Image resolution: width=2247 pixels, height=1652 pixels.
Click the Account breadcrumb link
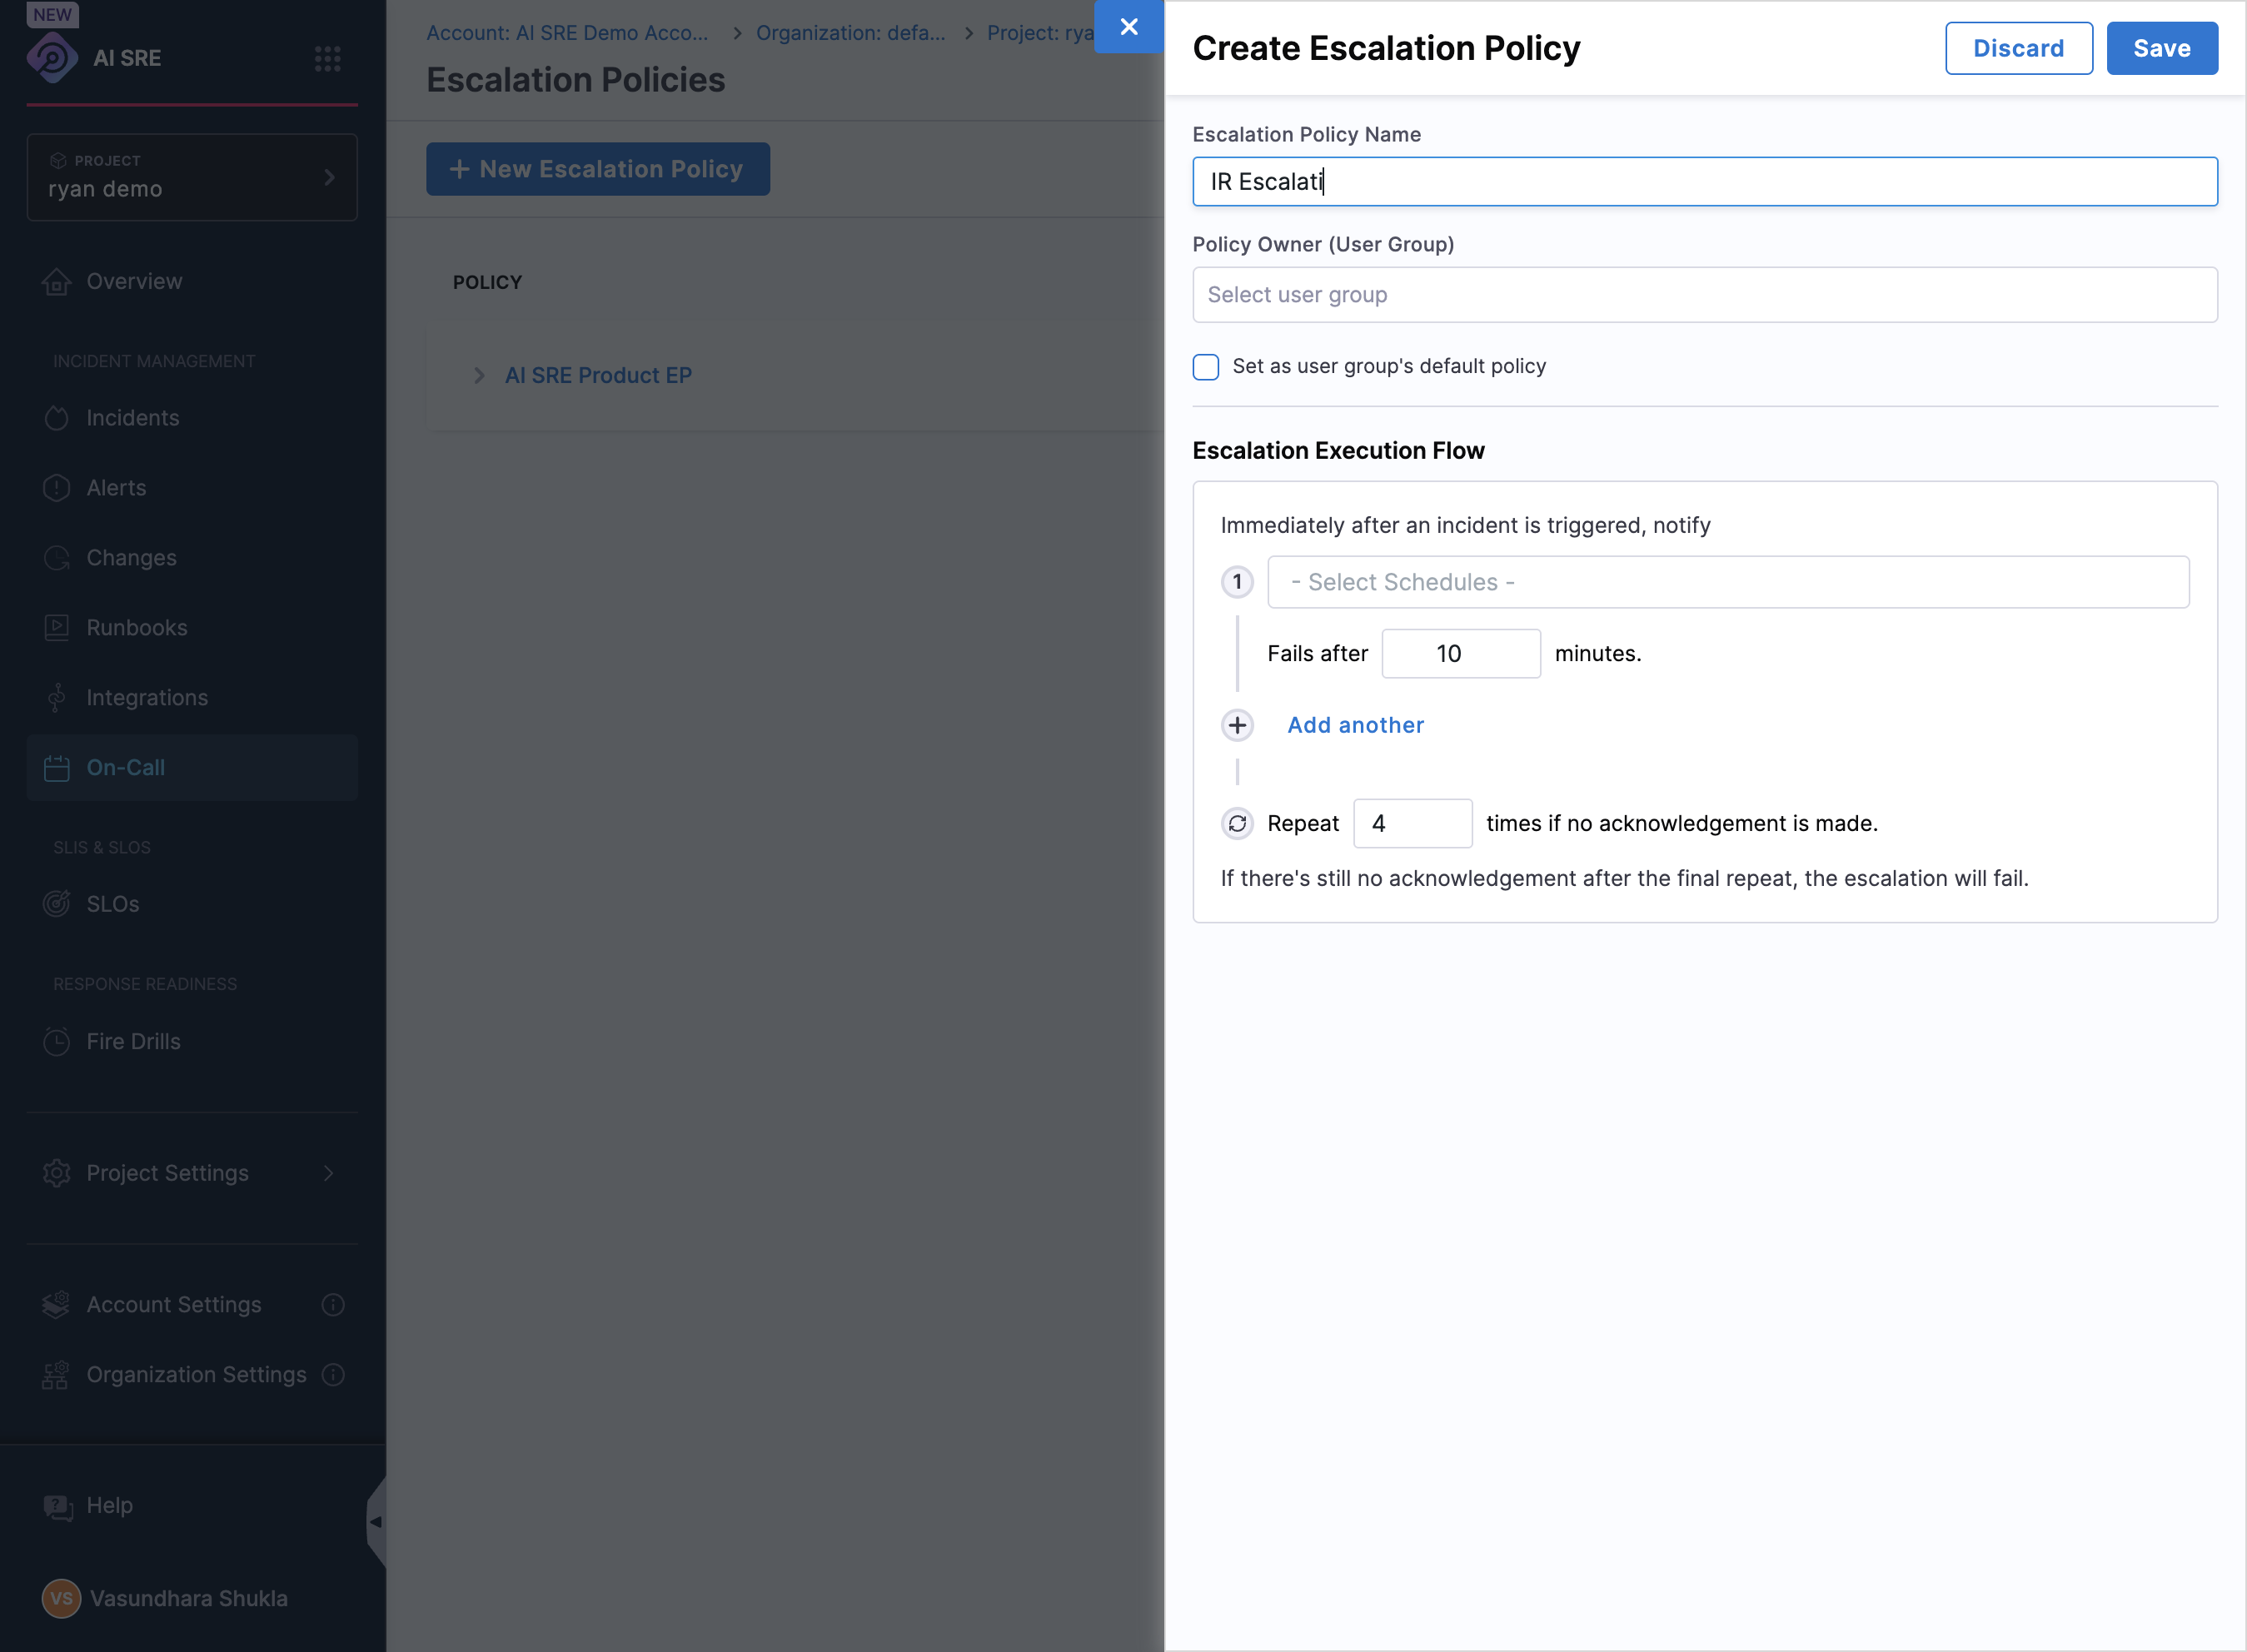point(567,33)
